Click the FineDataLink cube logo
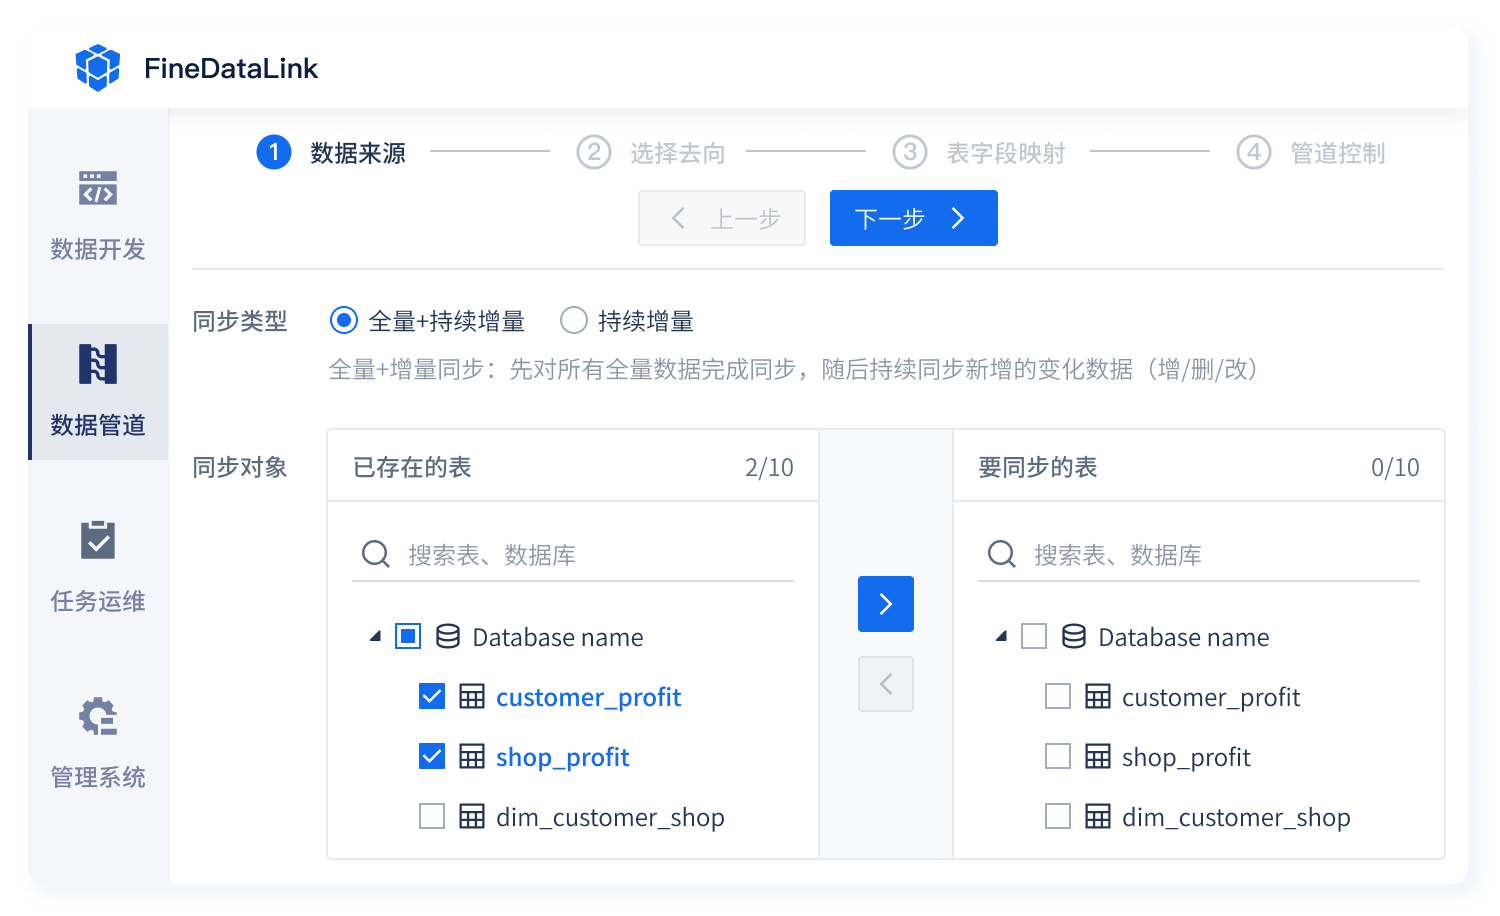This screenshot has width=1500, height=916. [98, 68]
